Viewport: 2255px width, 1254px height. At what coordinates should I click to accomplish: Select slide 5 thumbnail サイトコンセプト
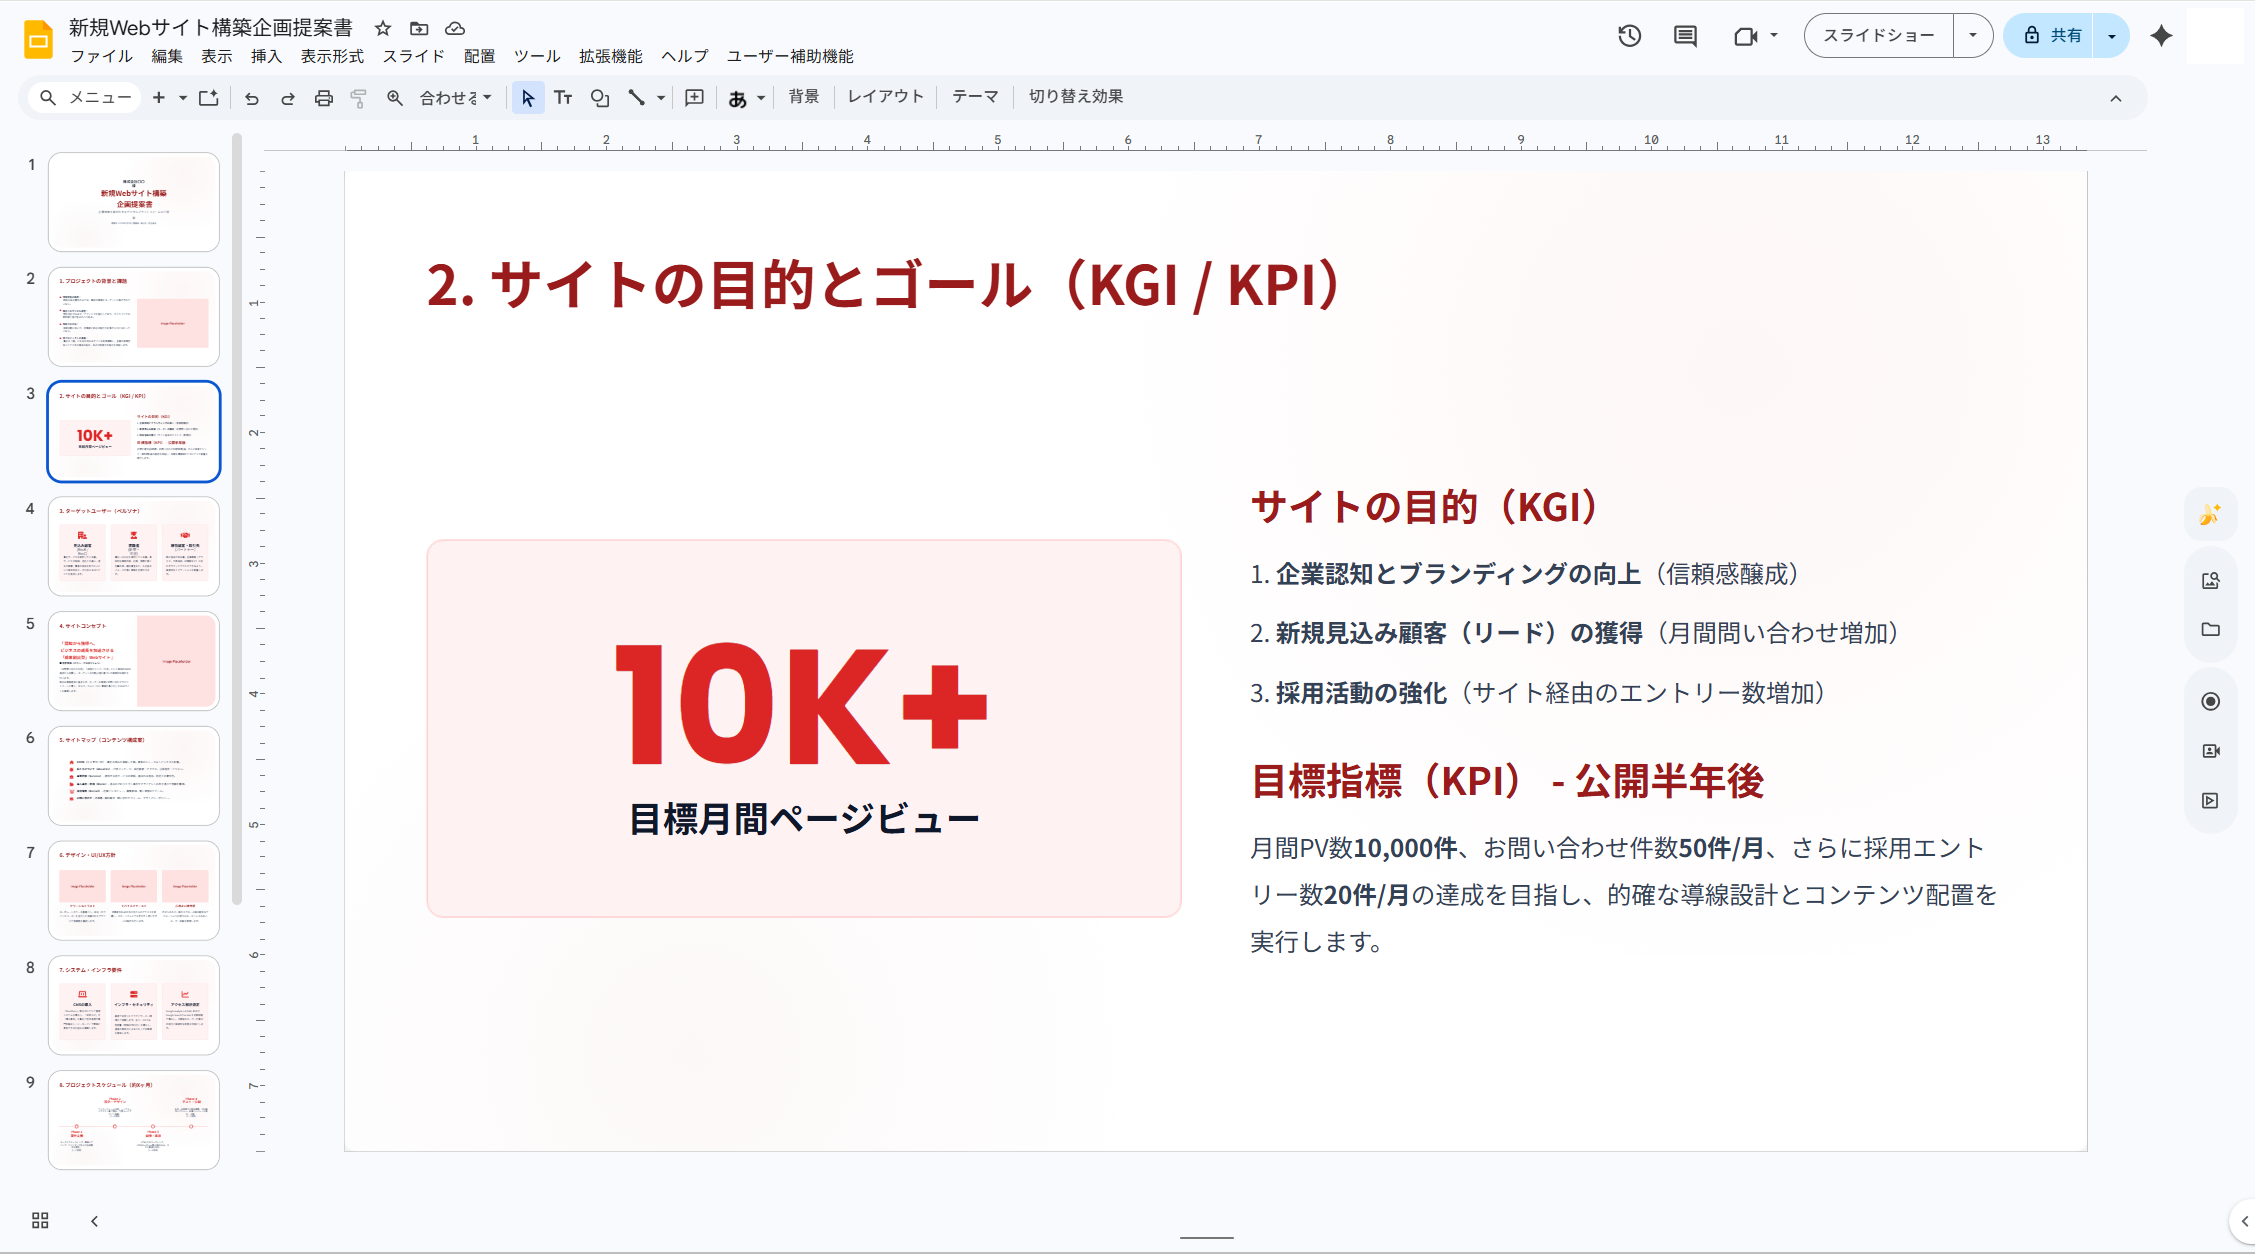[x=133, y=660]
